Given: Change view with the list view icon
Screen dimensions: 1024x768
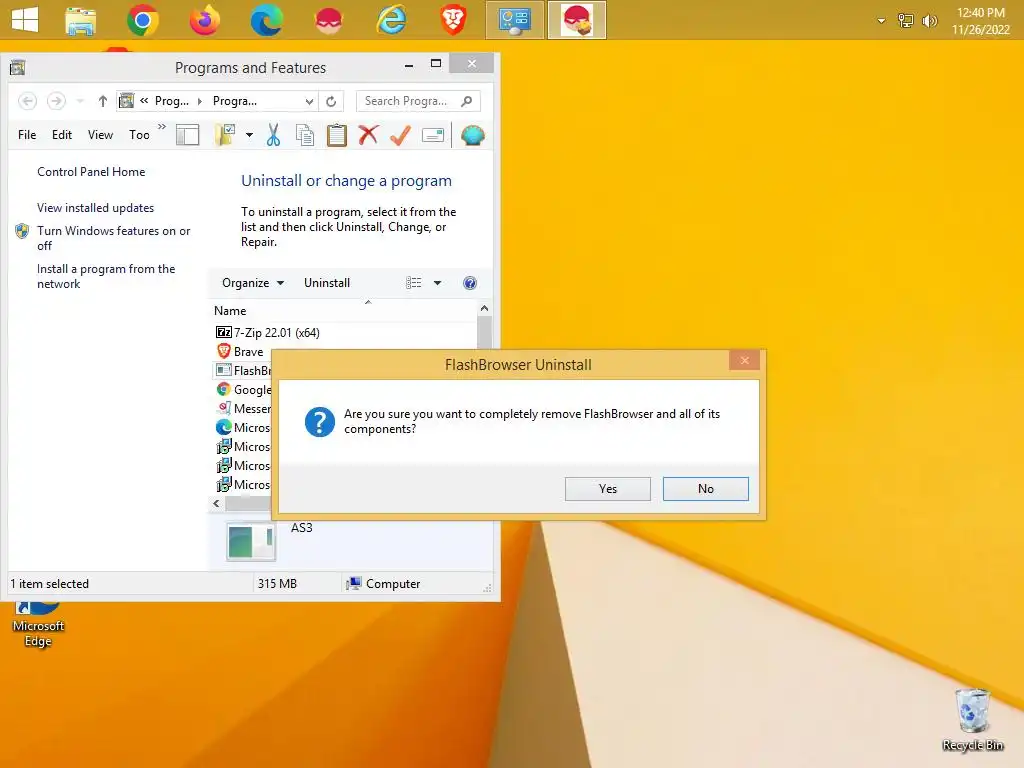Looking at the screenshot, I should pyautogui.click(x=413, y=283).
